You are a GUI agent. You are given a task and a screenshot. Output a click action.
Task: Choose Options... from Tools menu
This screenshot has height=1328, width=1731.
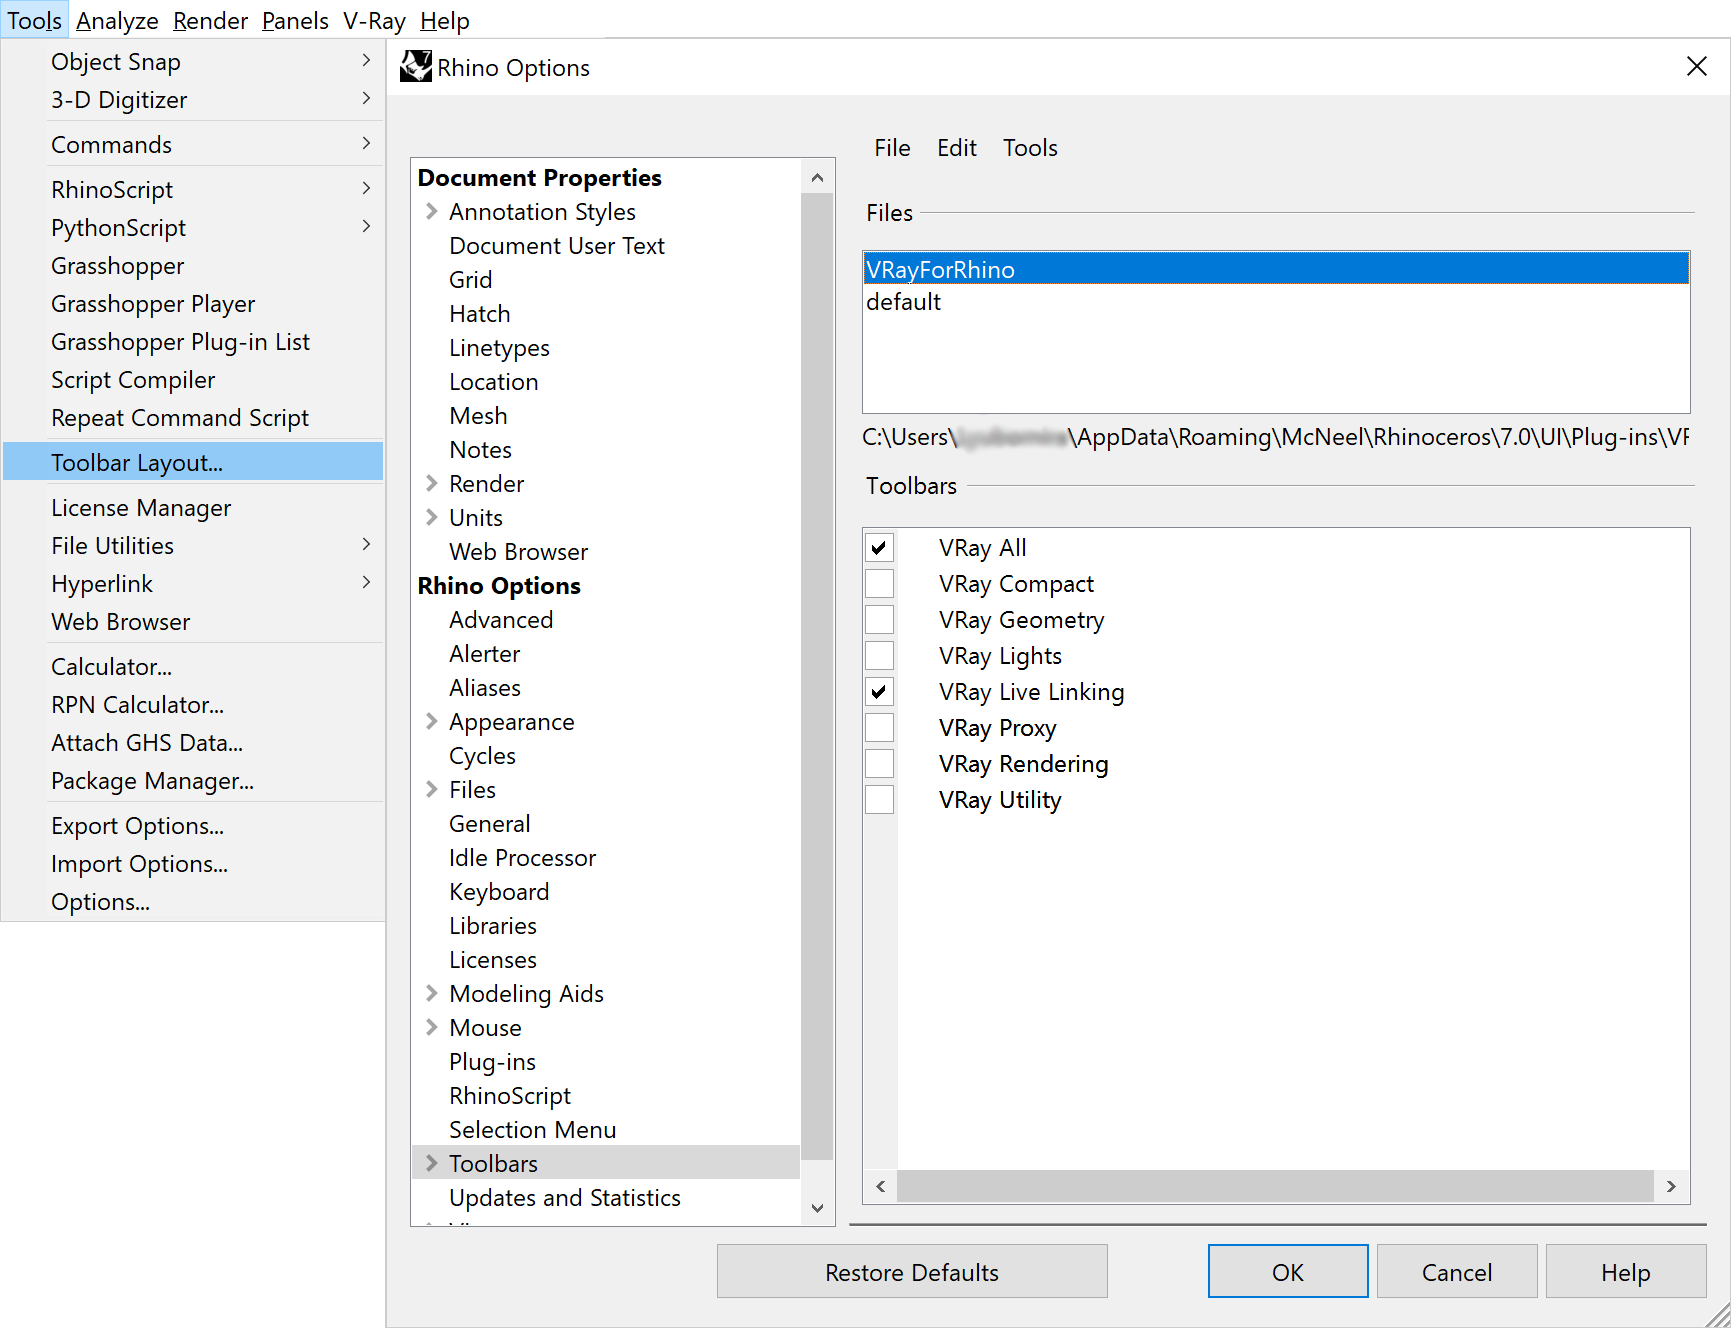[193, 901]
